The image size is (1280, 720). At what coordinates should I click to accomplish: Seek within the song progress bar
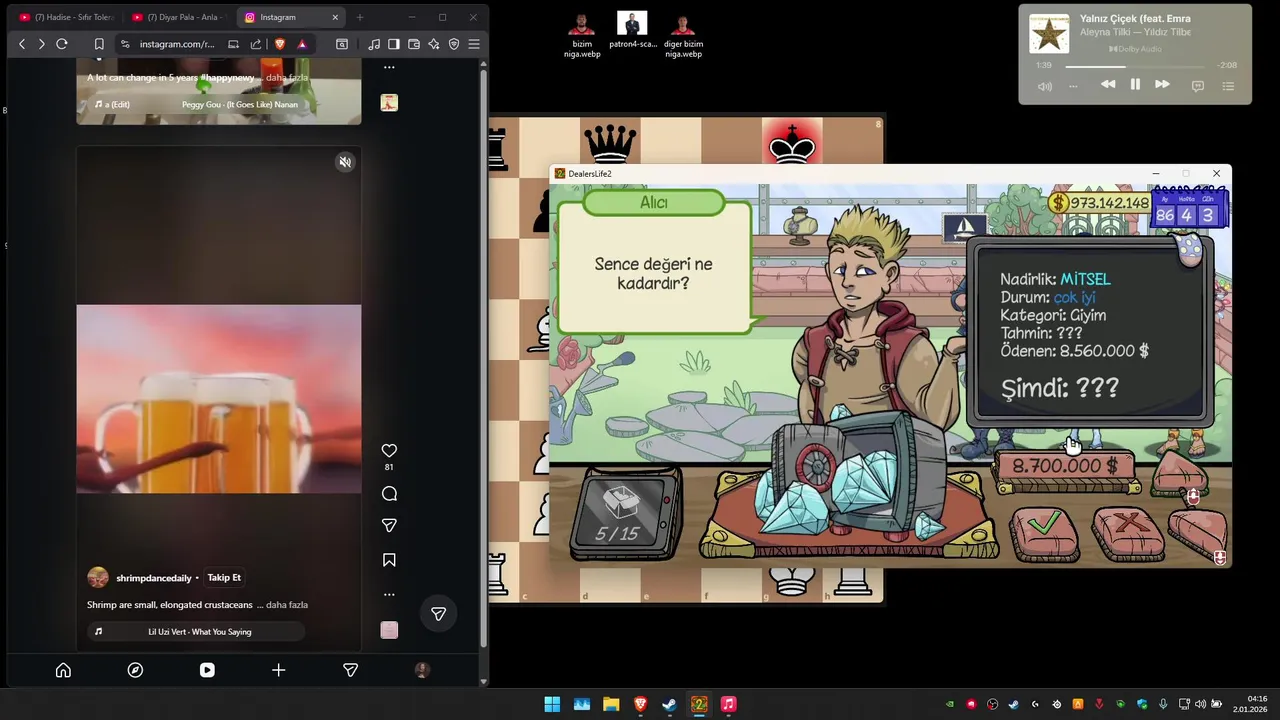(x=1135, y=66)
